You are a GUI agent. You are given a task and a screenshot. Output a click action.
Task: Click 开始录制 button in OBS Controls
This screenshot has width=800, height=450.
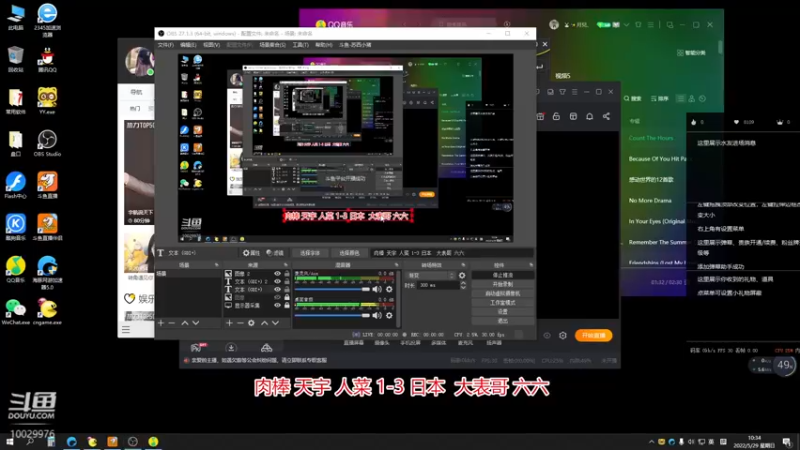[503, 284]
